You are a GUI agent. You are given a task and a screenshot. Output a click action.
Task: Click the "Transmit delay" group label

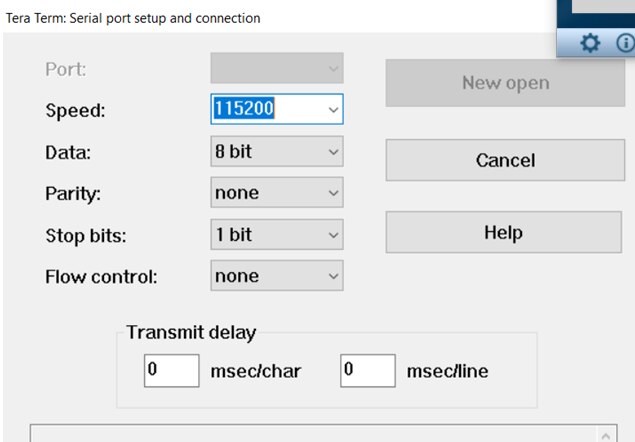(x=191, y=333)
